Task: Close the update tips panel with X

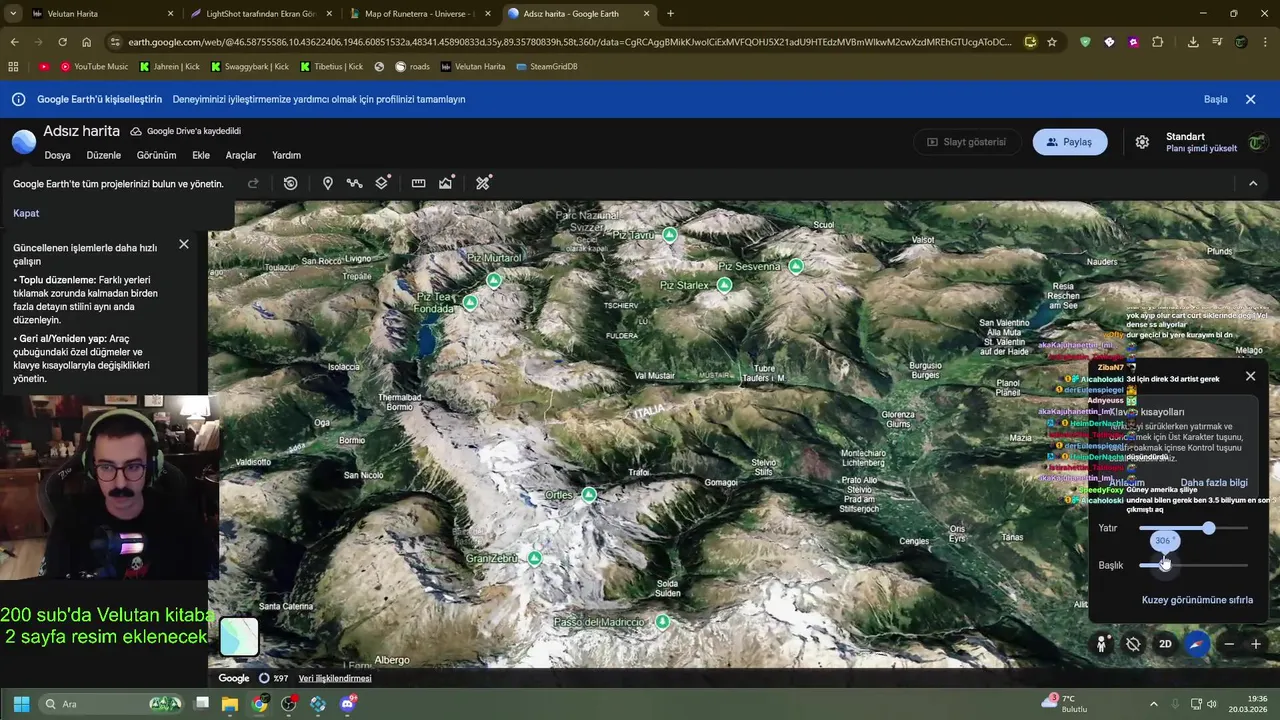Action: click(184, 244)
